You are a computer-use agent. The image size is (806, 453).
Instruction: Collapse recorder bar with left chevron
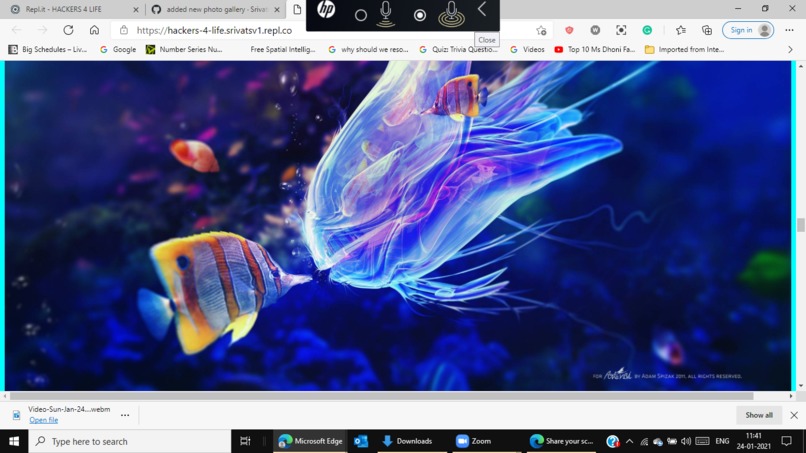pos(482,9)
